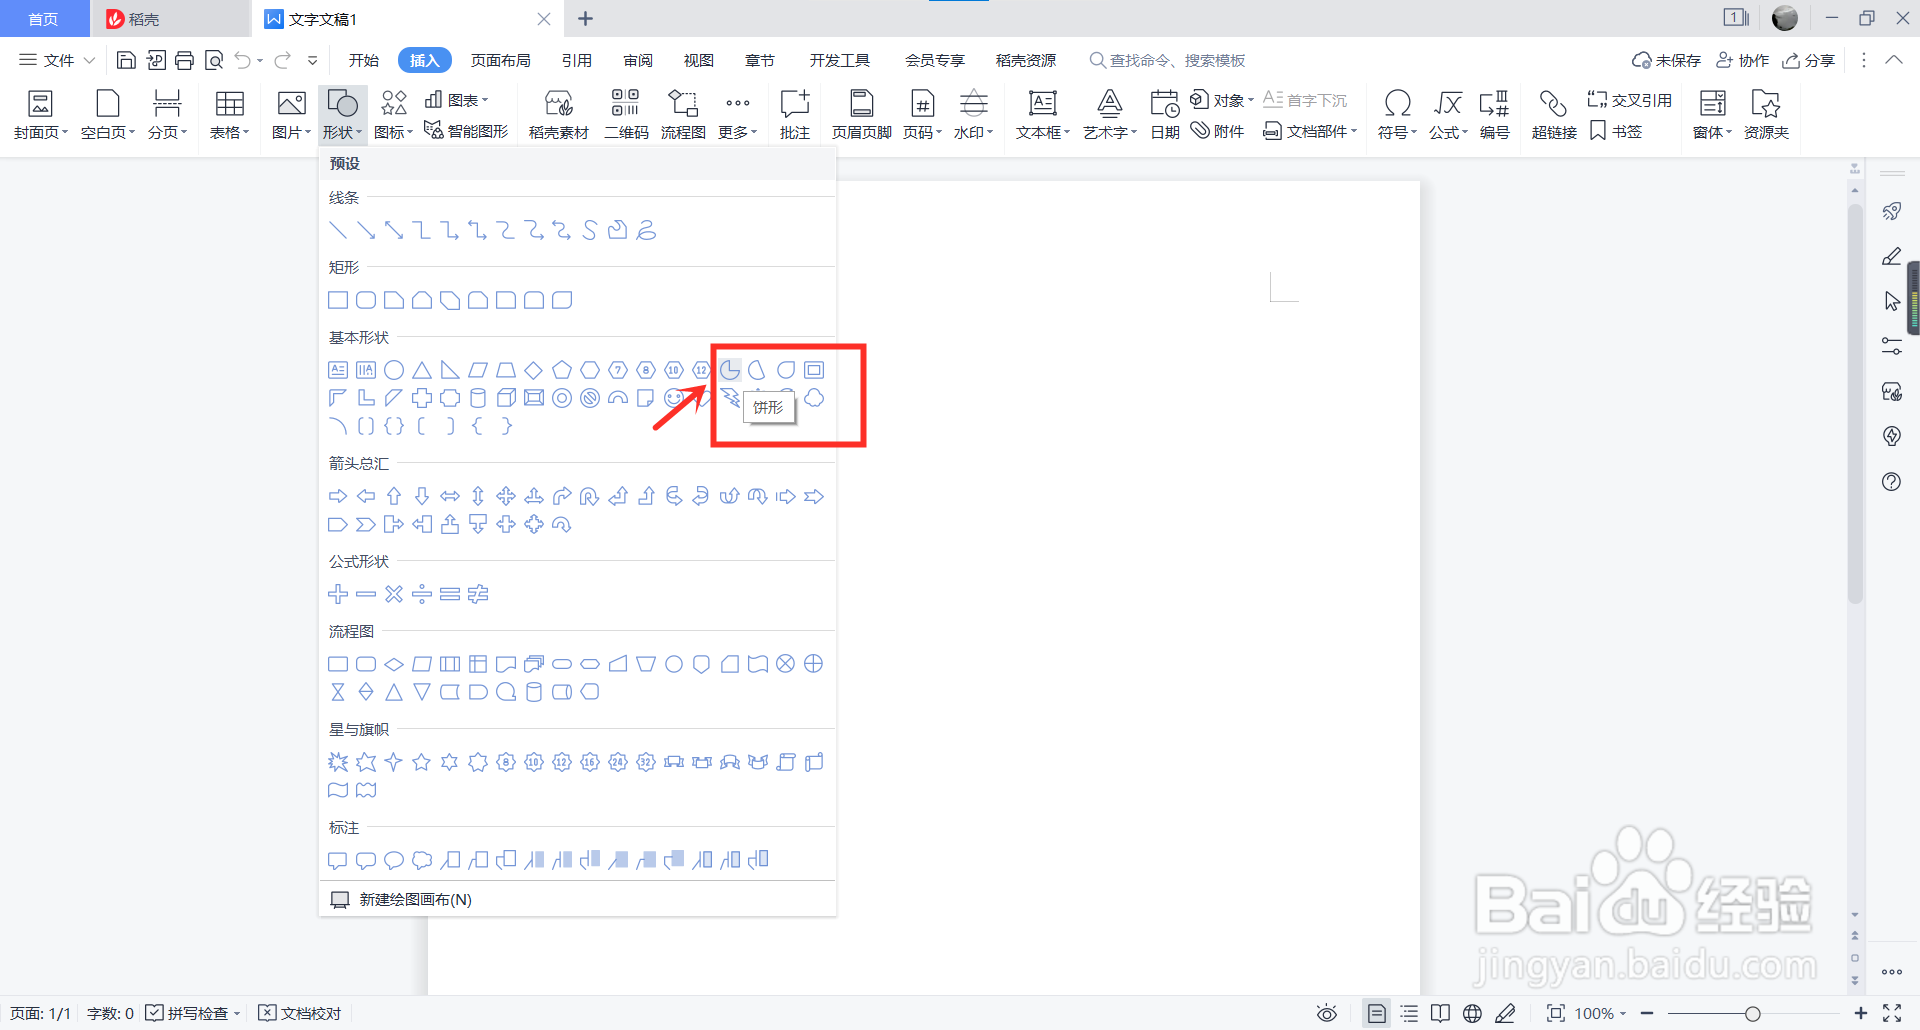Expand the 更多 more dropdown
This screenshot has height=1030, width=1920.
[x=738, y=114]
